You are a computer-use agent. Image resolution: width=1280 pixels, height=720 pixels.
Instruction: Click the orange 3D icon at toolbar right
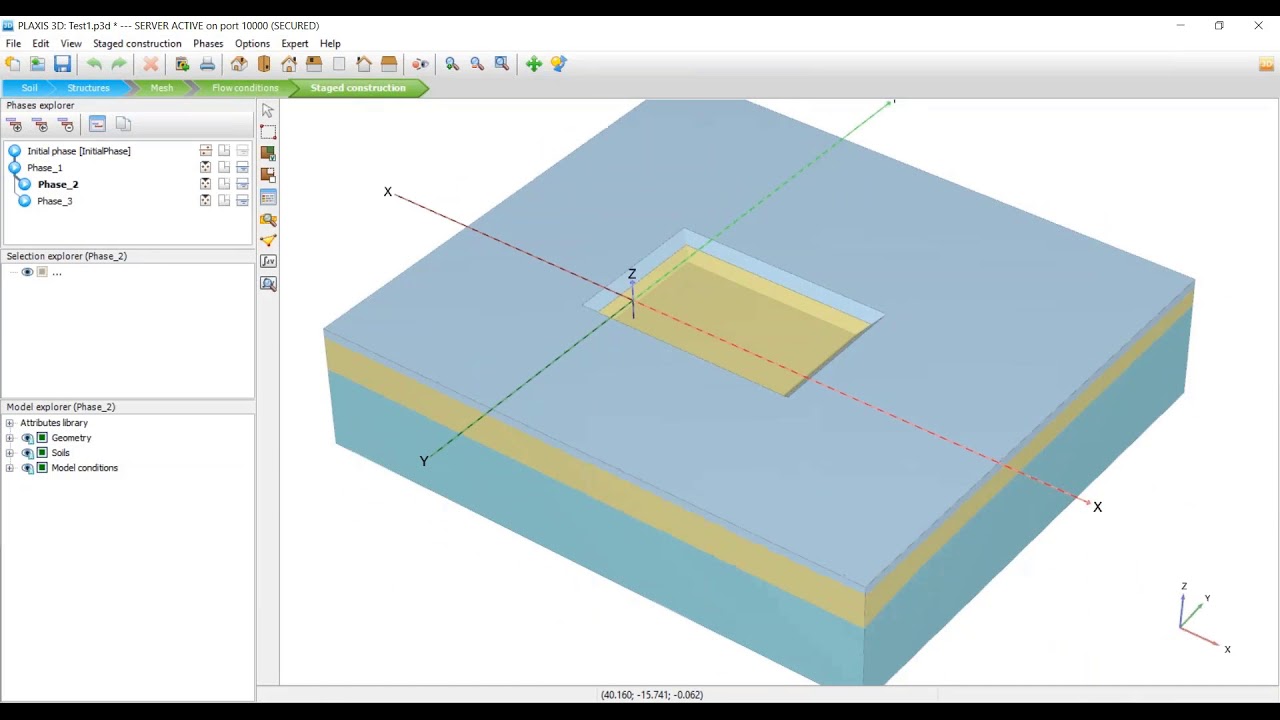tap(1266, 64)
